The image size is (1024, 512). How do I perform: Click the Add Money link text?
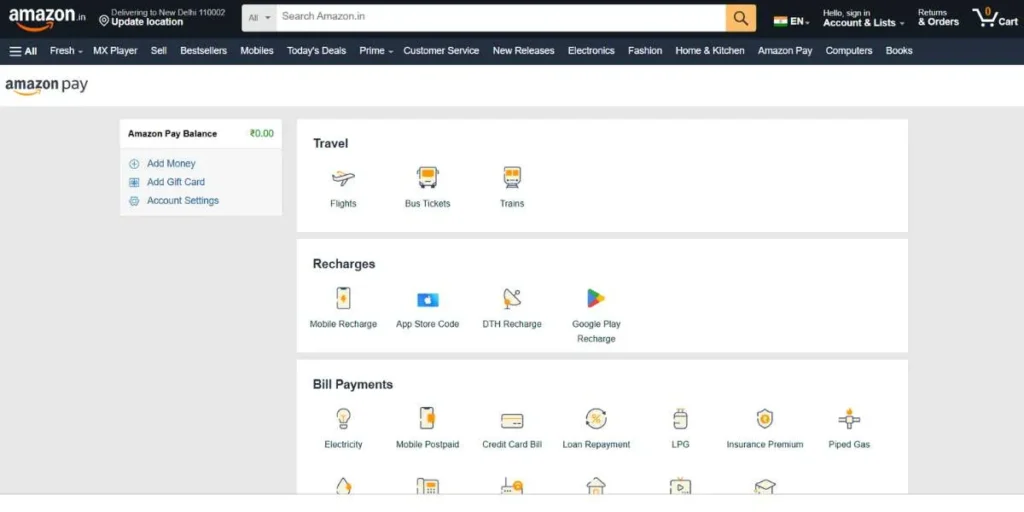(171, 164)
